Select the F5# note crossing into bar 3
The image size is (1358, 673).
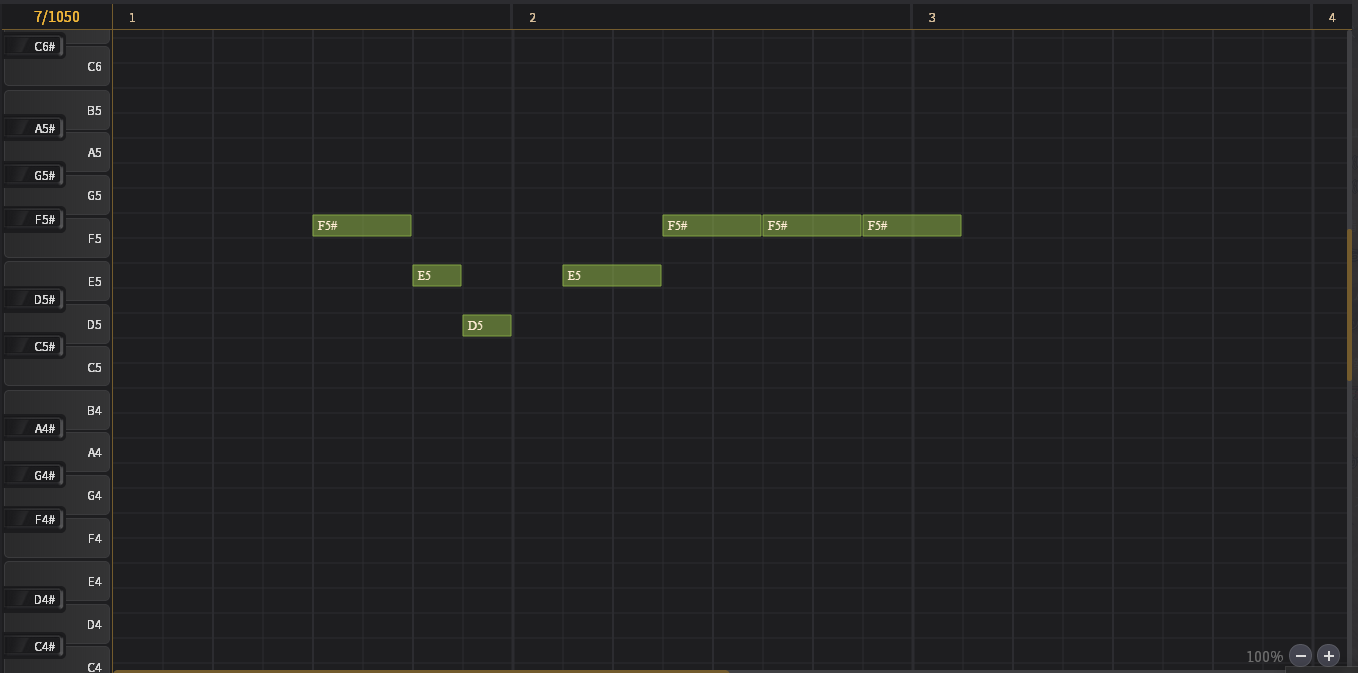[911, 226]
